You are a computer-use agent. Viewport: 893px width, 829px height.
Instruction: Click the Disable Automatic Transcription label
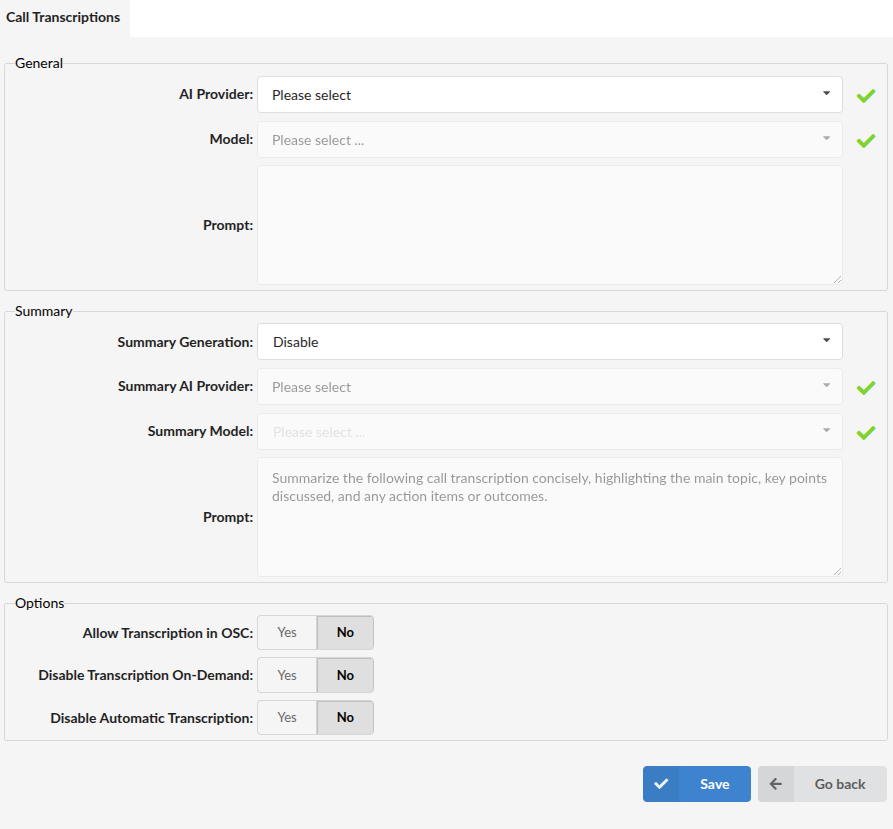click(x=151, y=718)
